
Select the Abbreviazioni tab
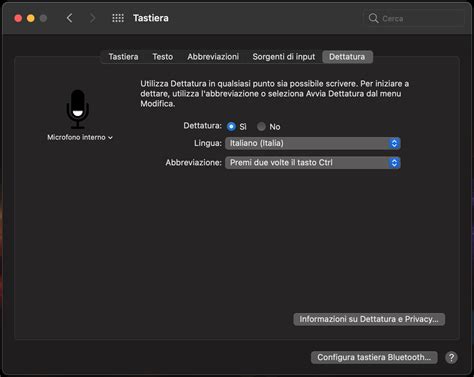pos(213,57)
